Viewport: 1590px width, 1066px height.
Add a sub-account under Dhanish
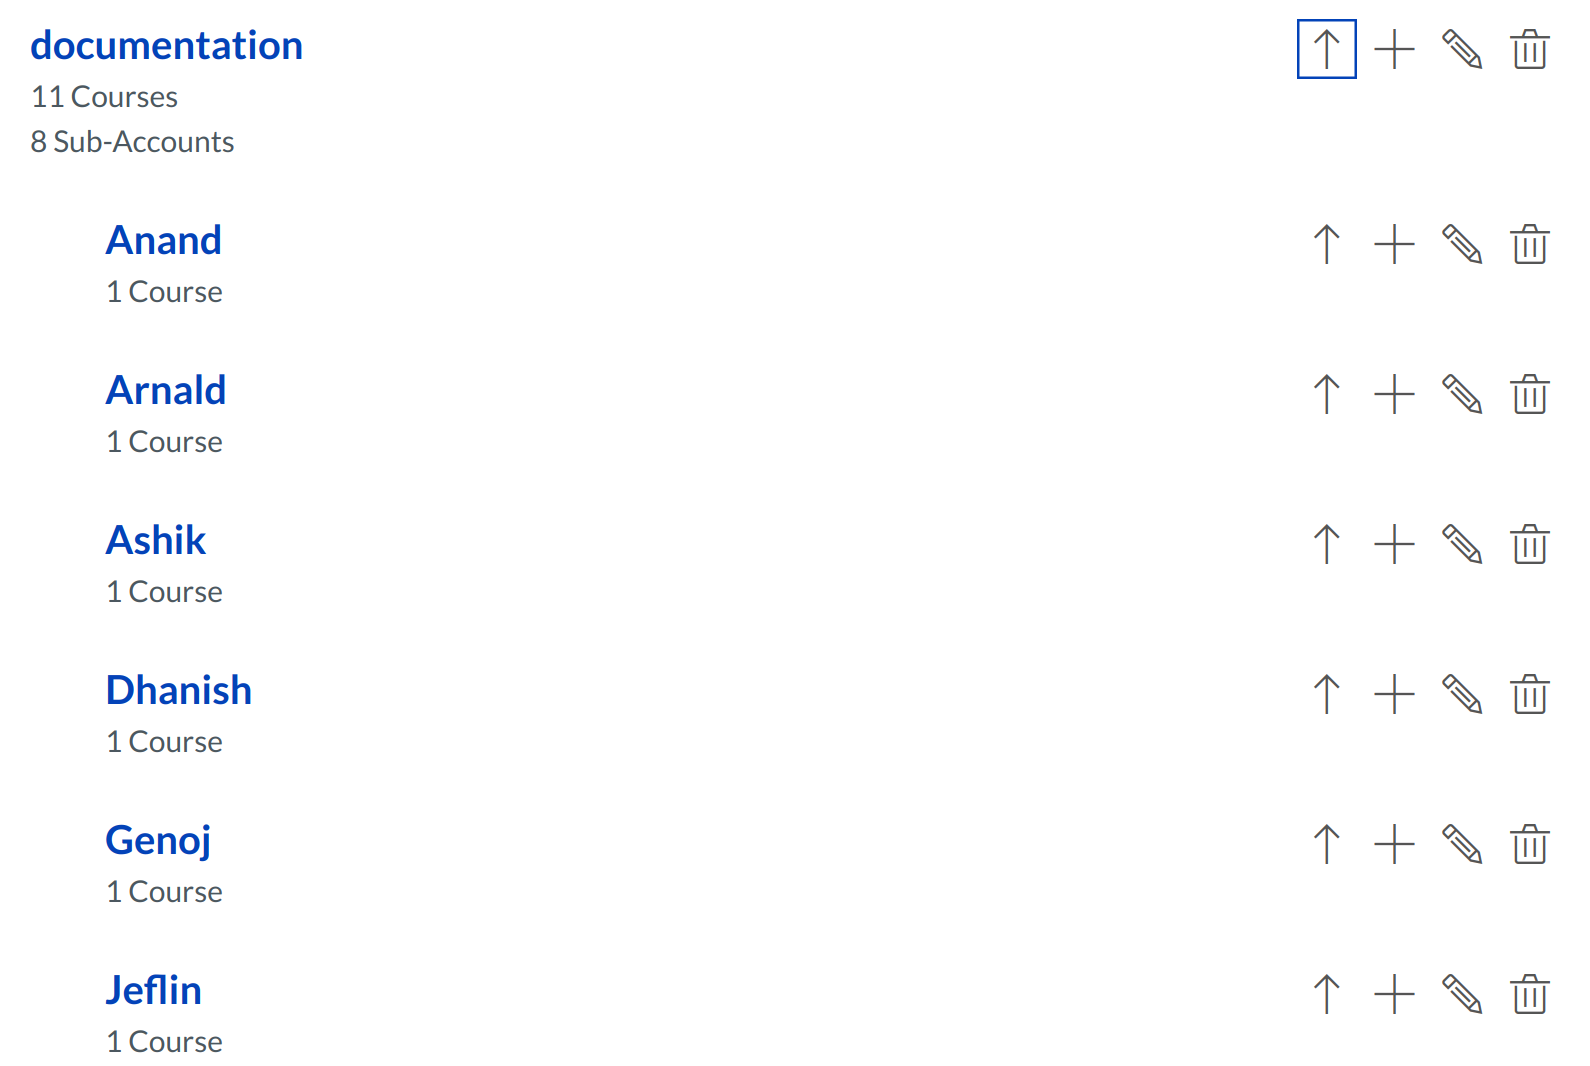(x=1394, y=694)
